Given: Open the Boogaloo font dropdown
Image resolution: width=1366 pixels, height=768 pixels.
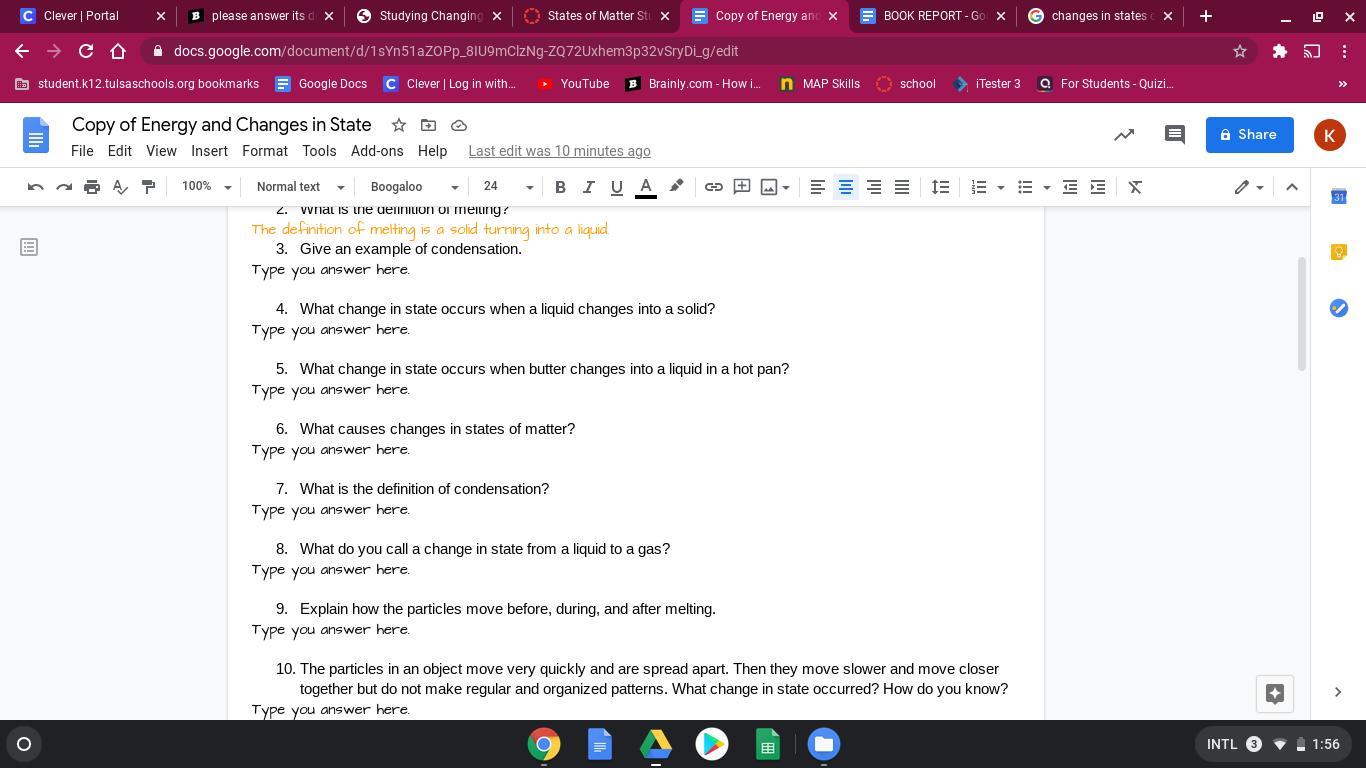Looking at the screenshot, I should click(x=414, y=187).
